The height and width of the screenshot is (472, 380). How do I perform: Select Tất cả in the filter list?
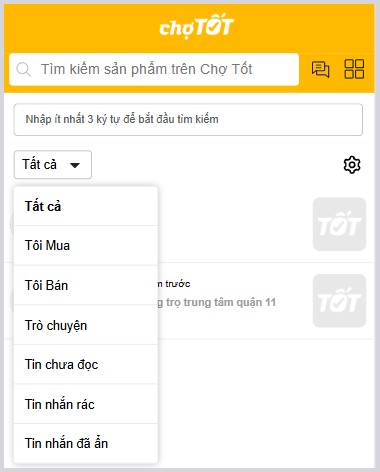click(x=86, y=206)
